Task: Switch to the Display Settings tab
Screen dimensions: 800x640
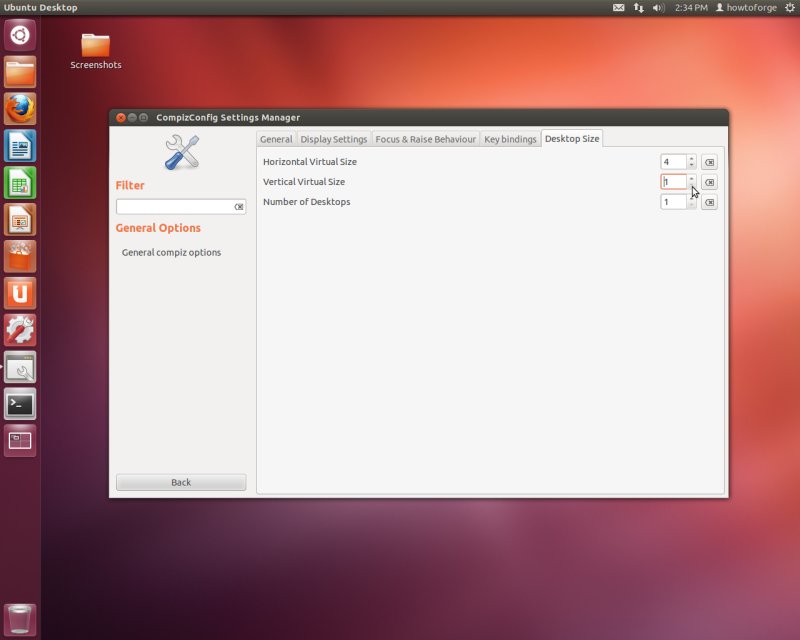Action: [x=334, y=139]
